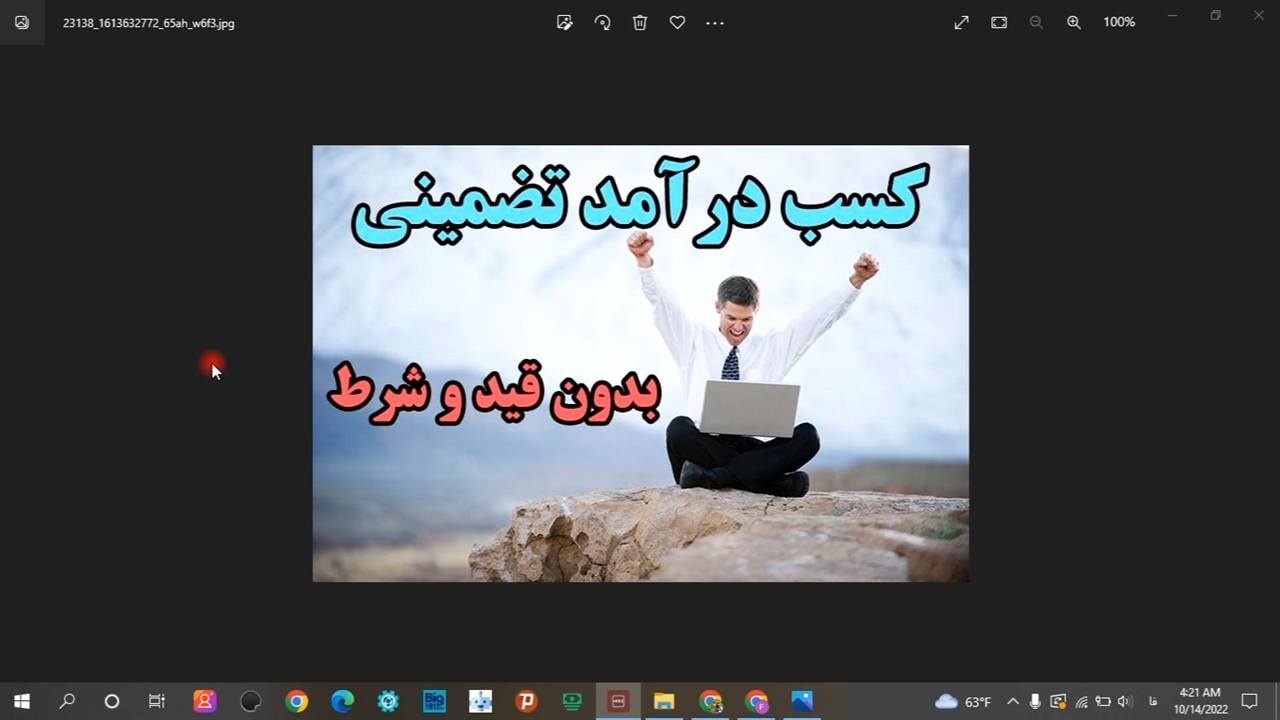Toggle the favorite heart icon

point(677,22)
